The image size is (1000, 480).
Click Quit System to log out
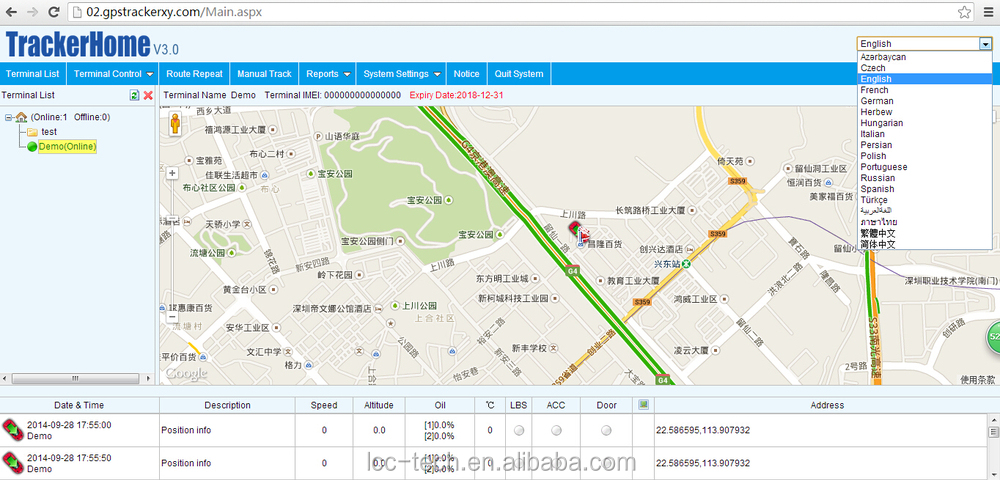coord(519,74)
